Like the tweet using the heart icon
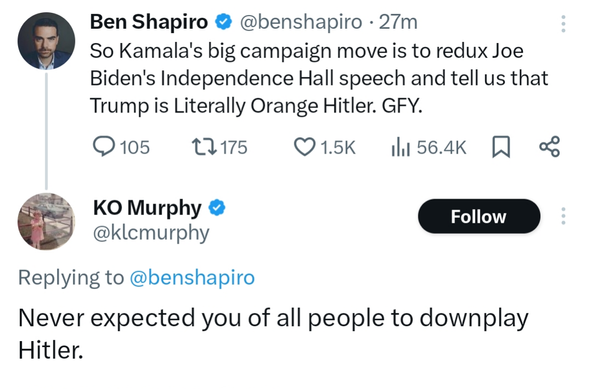Screen dimensions: 592x389 304,147
